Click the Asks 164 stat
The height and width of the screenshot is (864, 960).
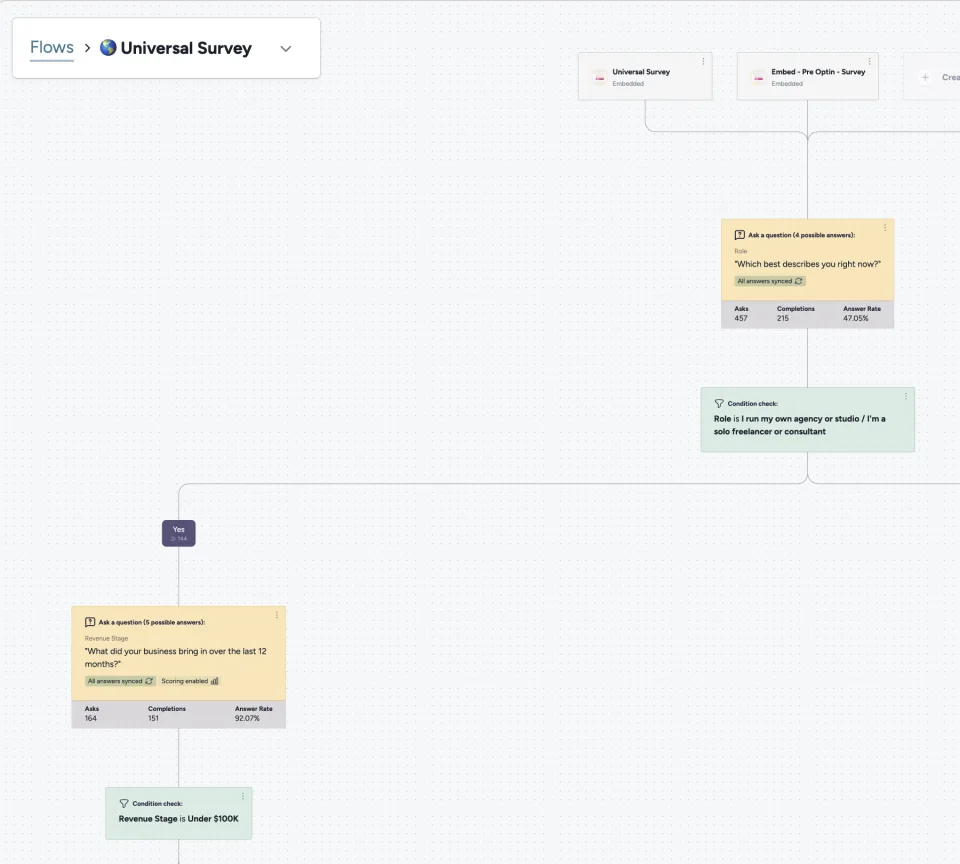[x=92, y=713]
